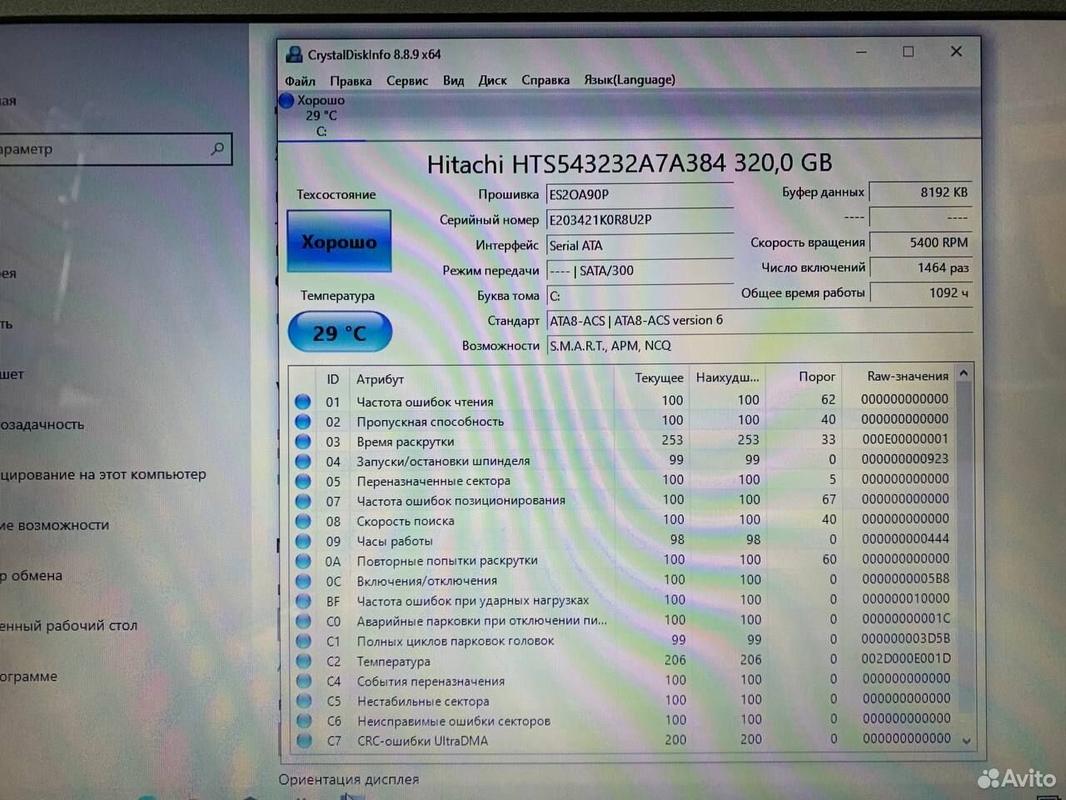The width and height of the screenshot is (1066, 800).
Task: Click the Скорость вращения value 5400 RPM
Action: coord(921,243)
